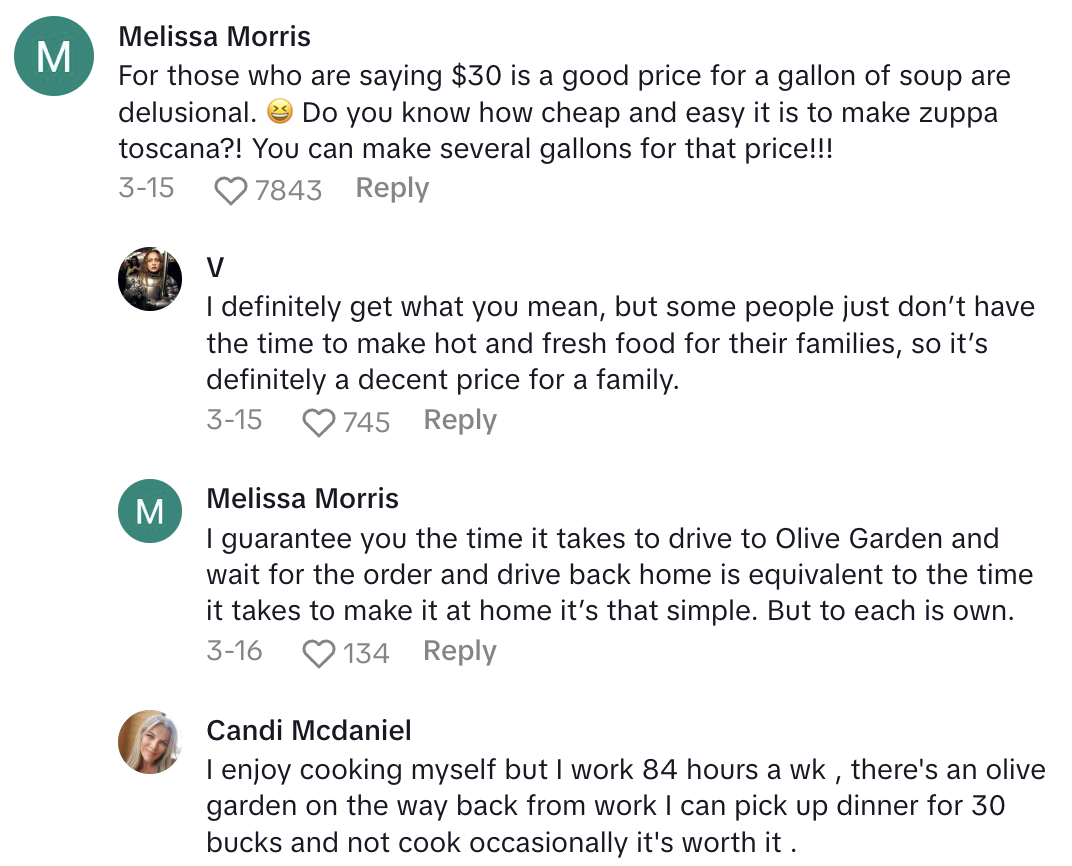Image resolution: width=1072 pixels, height=866 pixels.
Task: Reply to Melissa's 3-16 comment
Action: tap(460, 651)
